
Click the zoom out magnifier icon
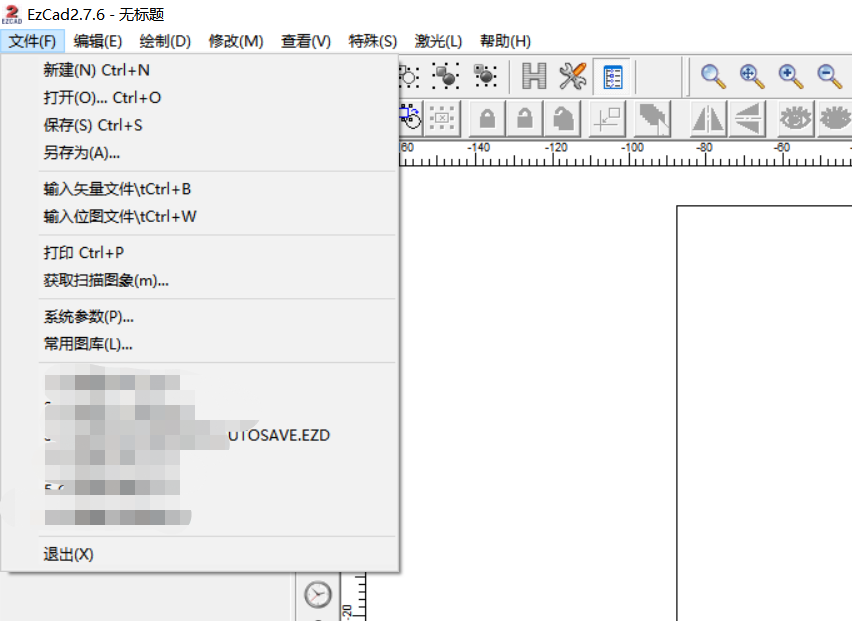[x=829, y=76]
